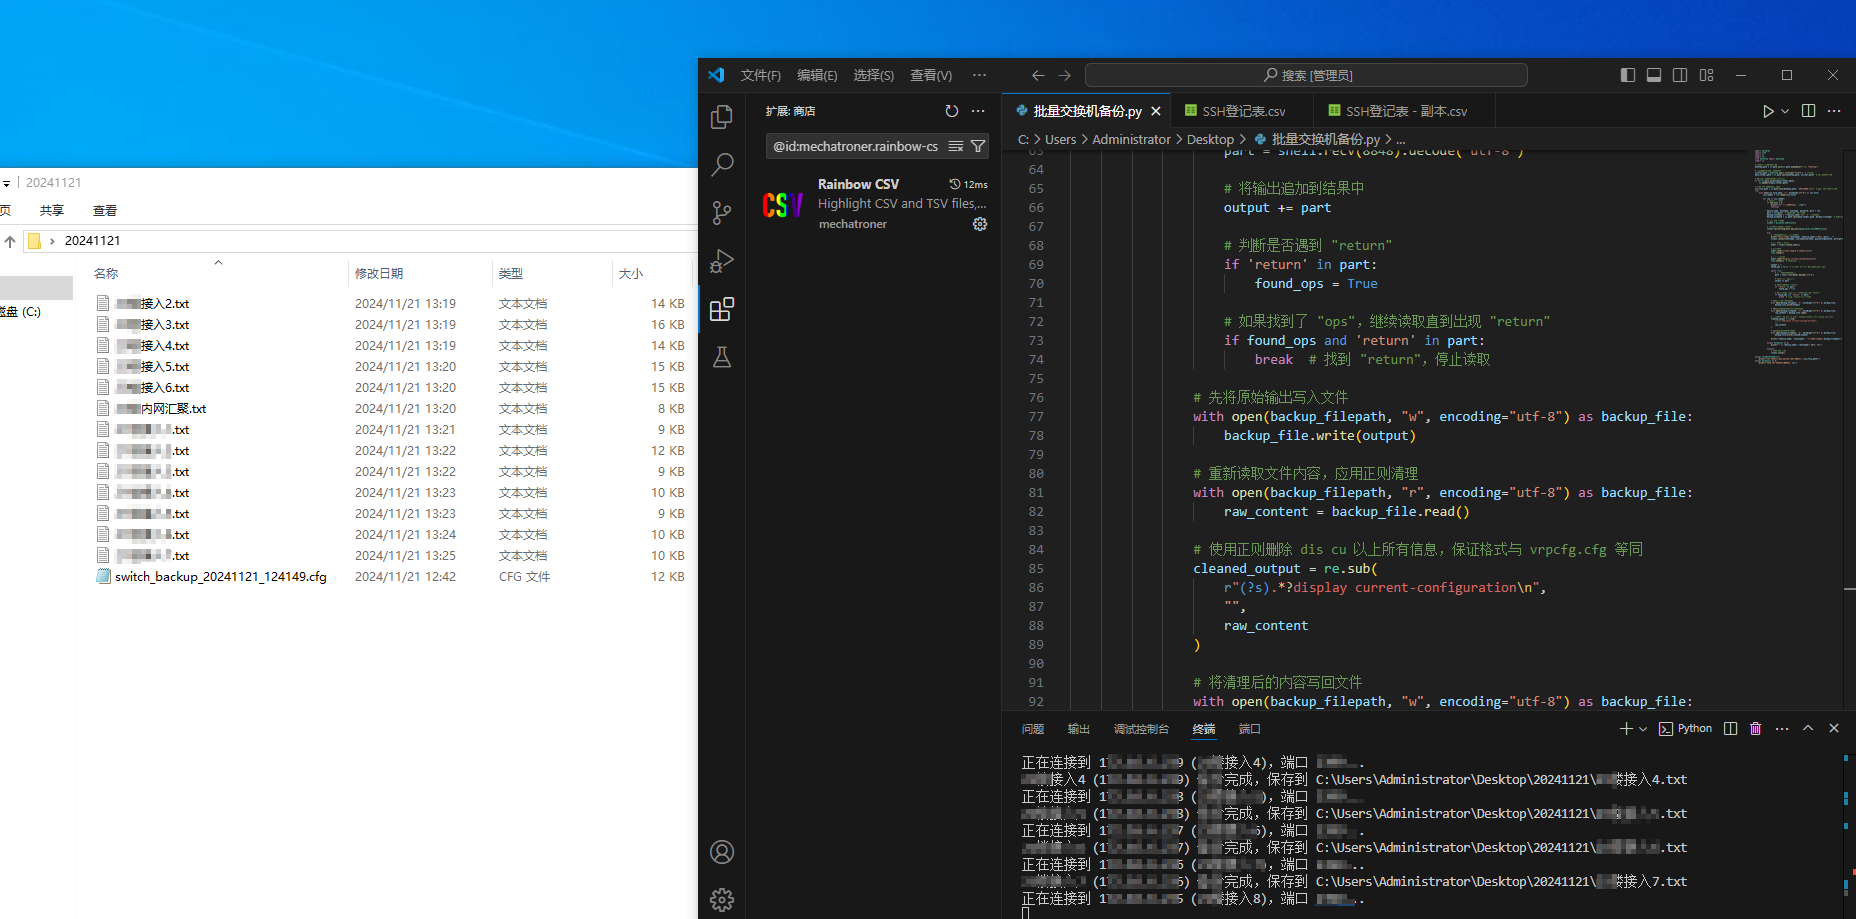Click Users in the breadcrumb path
The width and height of the screenshot is (1856, 919).
point(1060,139)
